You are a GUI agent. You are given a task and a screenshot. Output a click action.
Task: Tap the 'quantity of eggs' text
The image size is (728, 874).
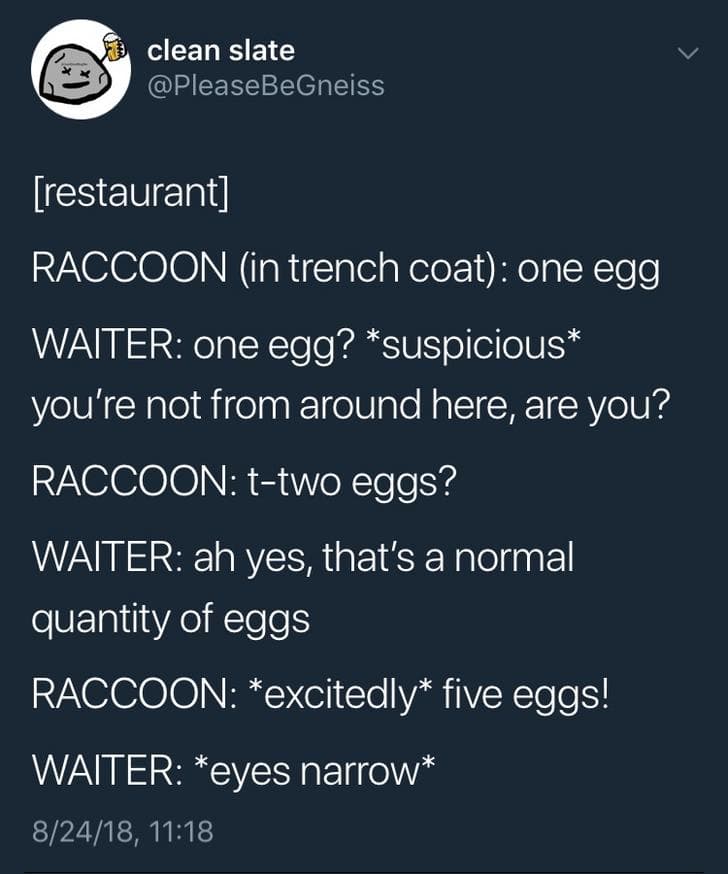(x=171, y=620)
